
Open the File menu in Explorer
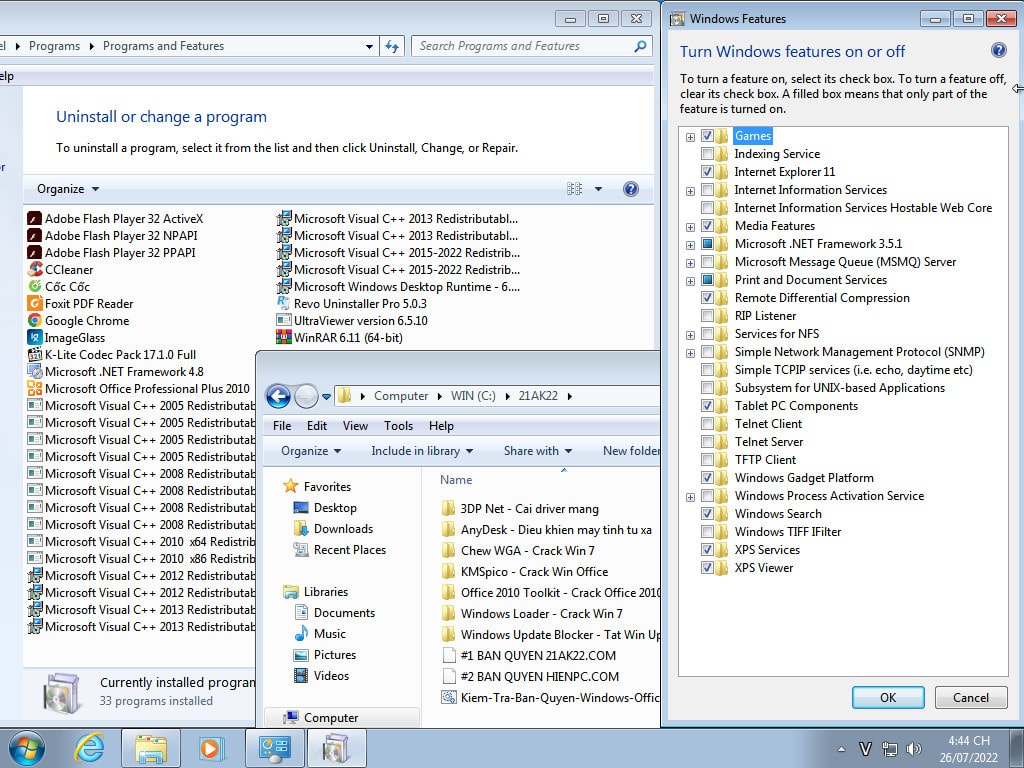(282, 426)
